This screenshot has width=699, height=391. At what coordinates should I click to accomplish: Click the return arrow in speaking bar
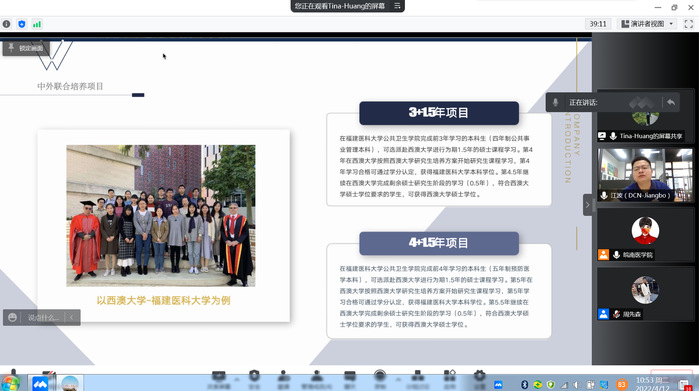point(671,102)
